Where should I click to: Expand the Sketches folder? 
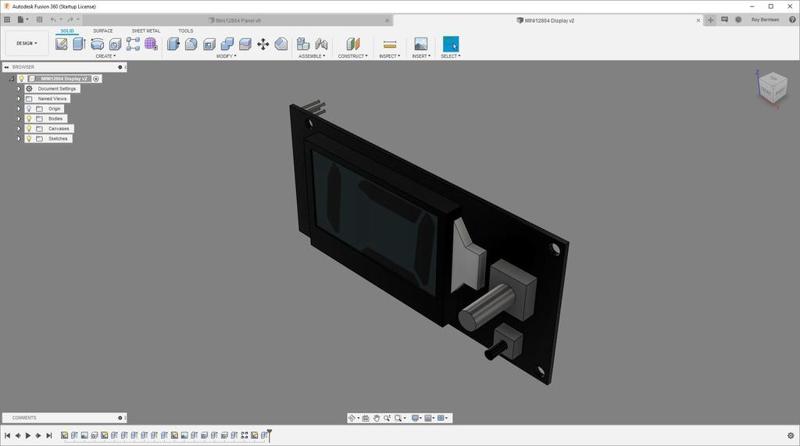[x=19, y=138]
